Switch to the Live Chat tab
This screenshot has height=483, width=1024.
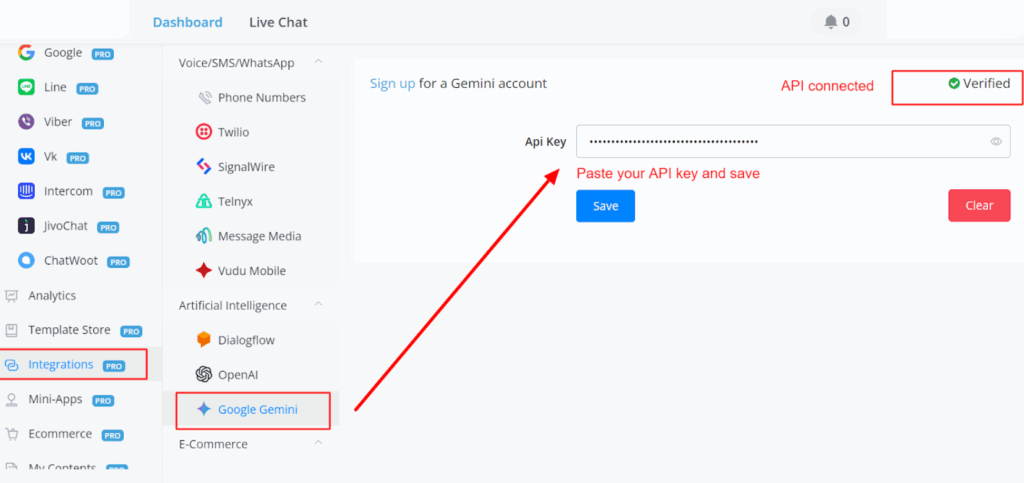[278, 22]
